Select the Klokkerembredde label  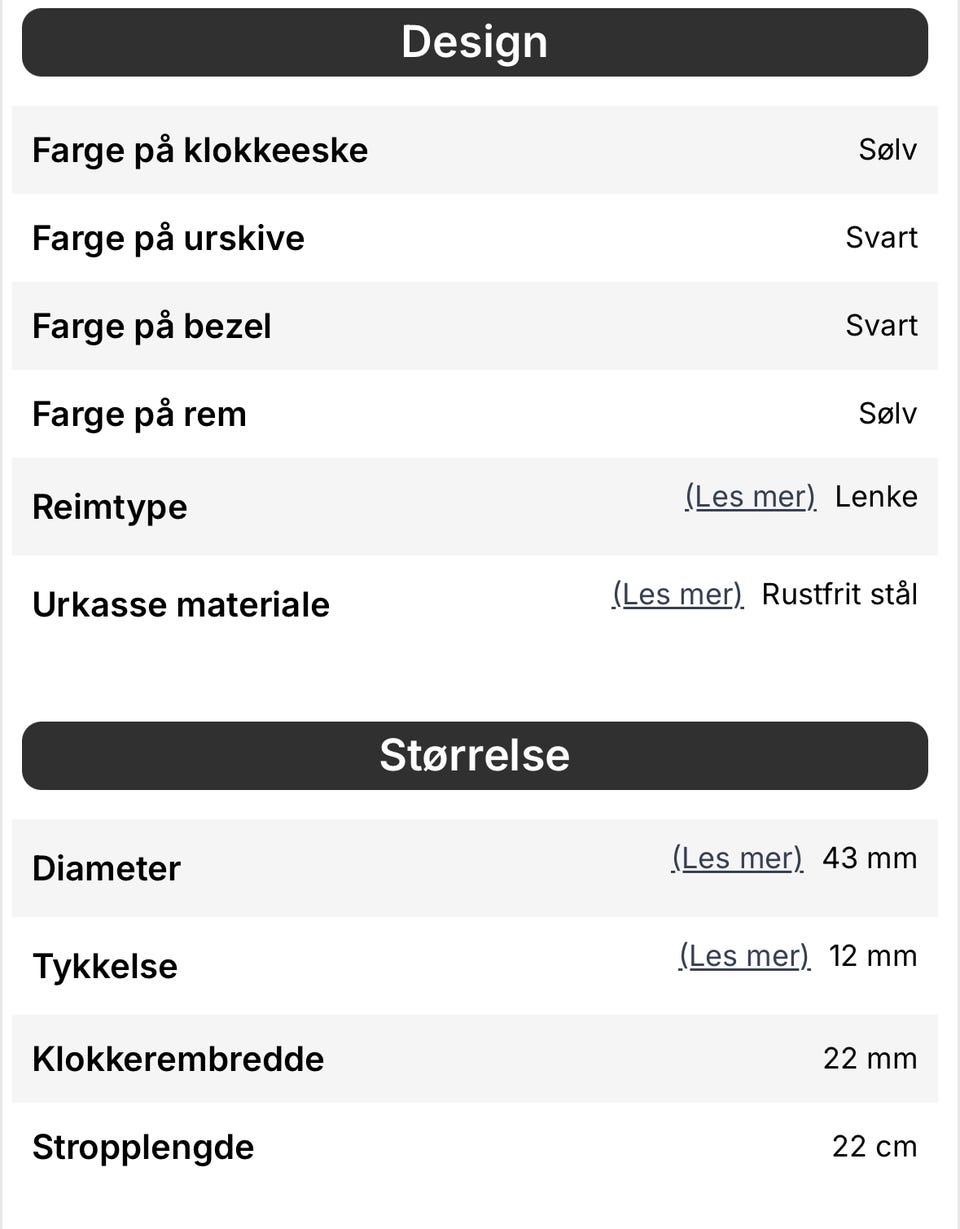(x=178, y=1059)
